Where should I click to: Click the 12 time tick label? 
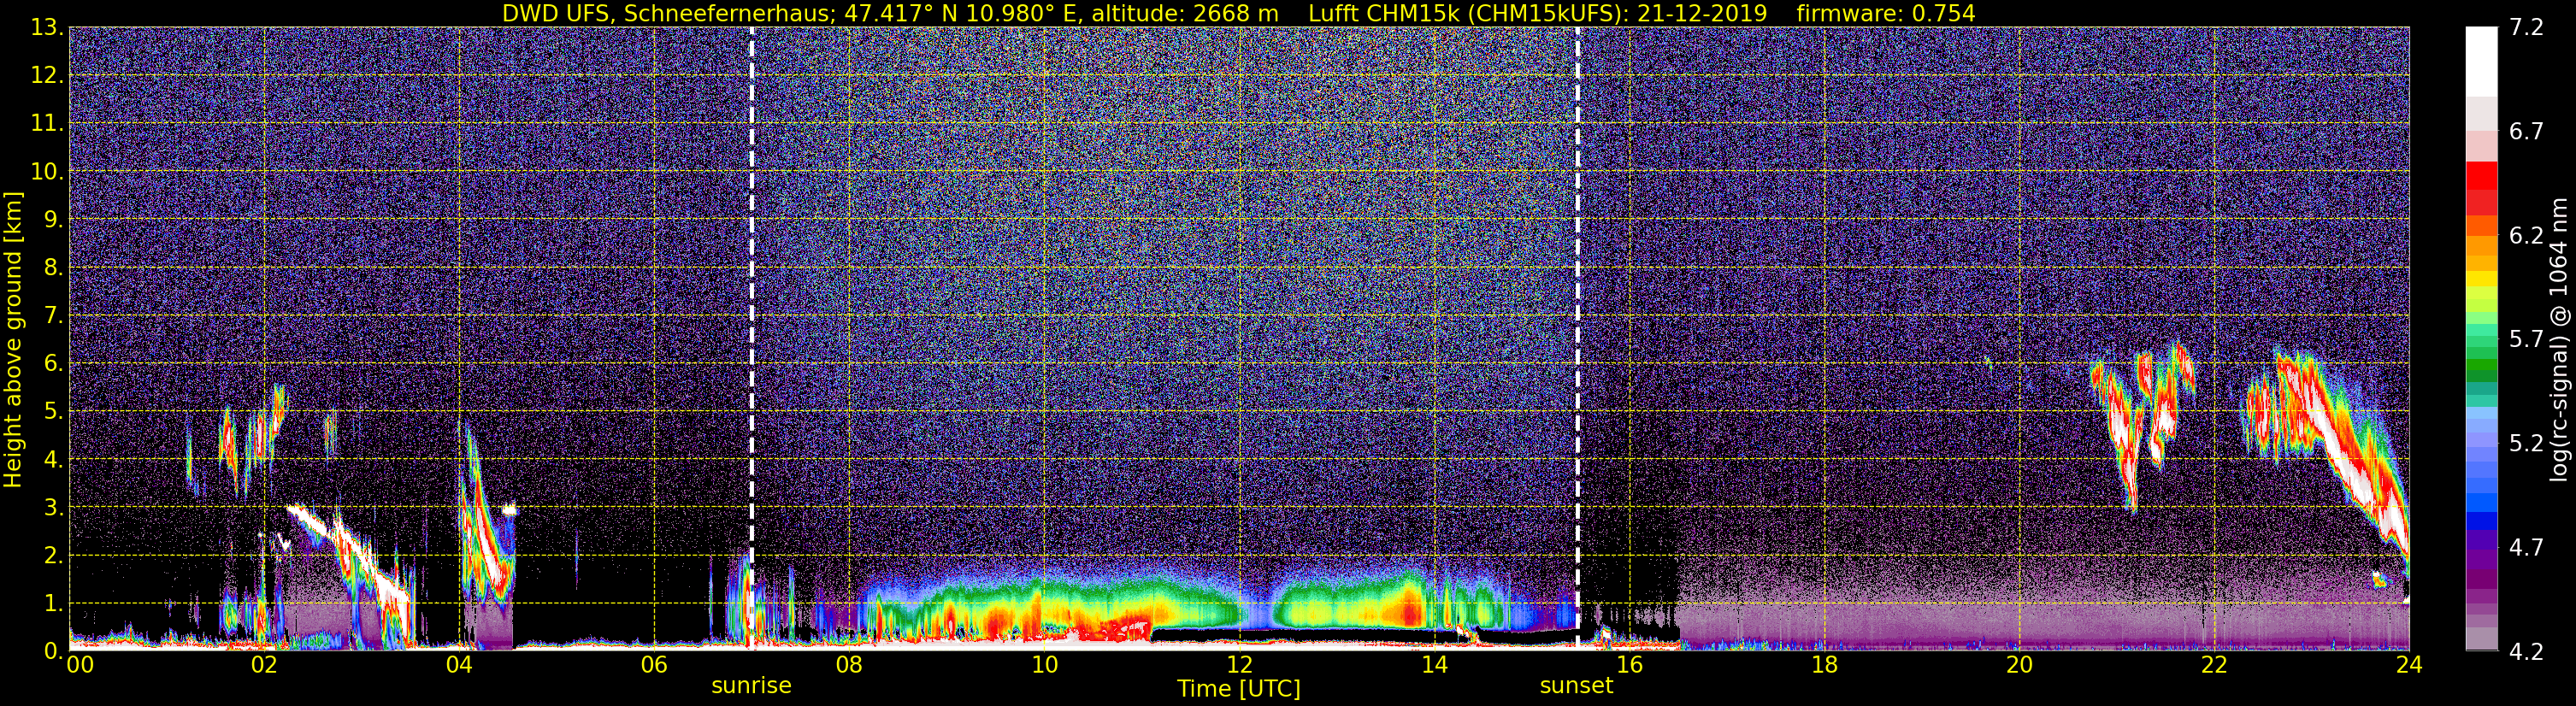click(x=1239, y=665)
